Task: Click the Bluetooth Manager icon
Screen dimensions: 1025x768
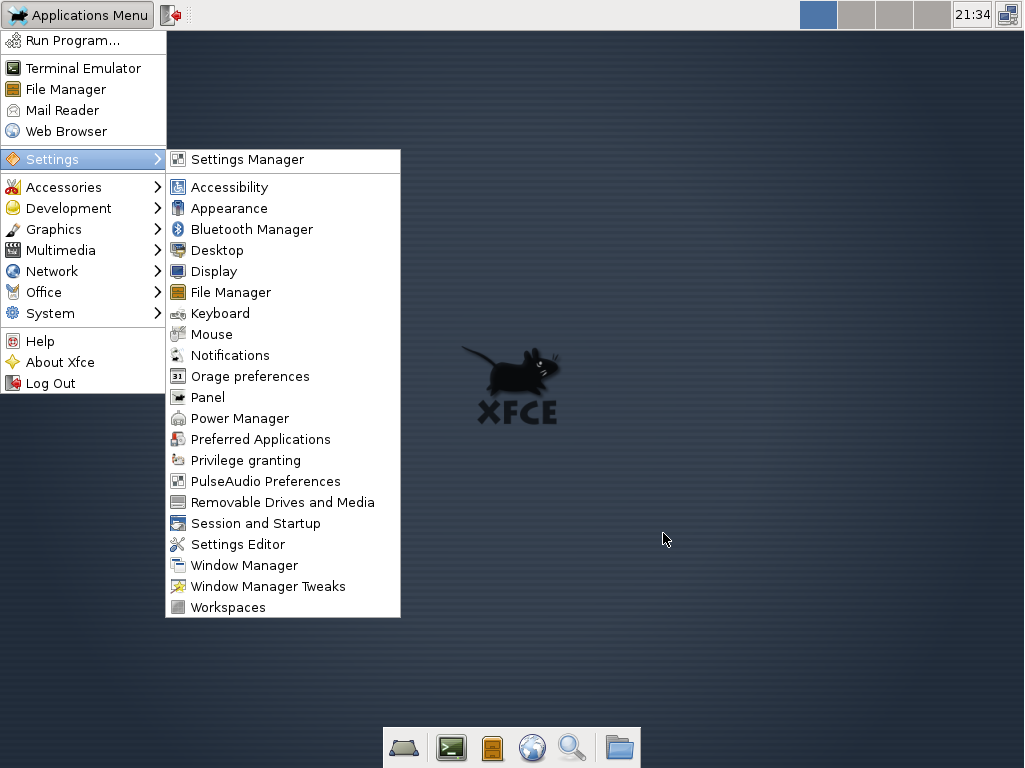Action: [x=178, y=229]
